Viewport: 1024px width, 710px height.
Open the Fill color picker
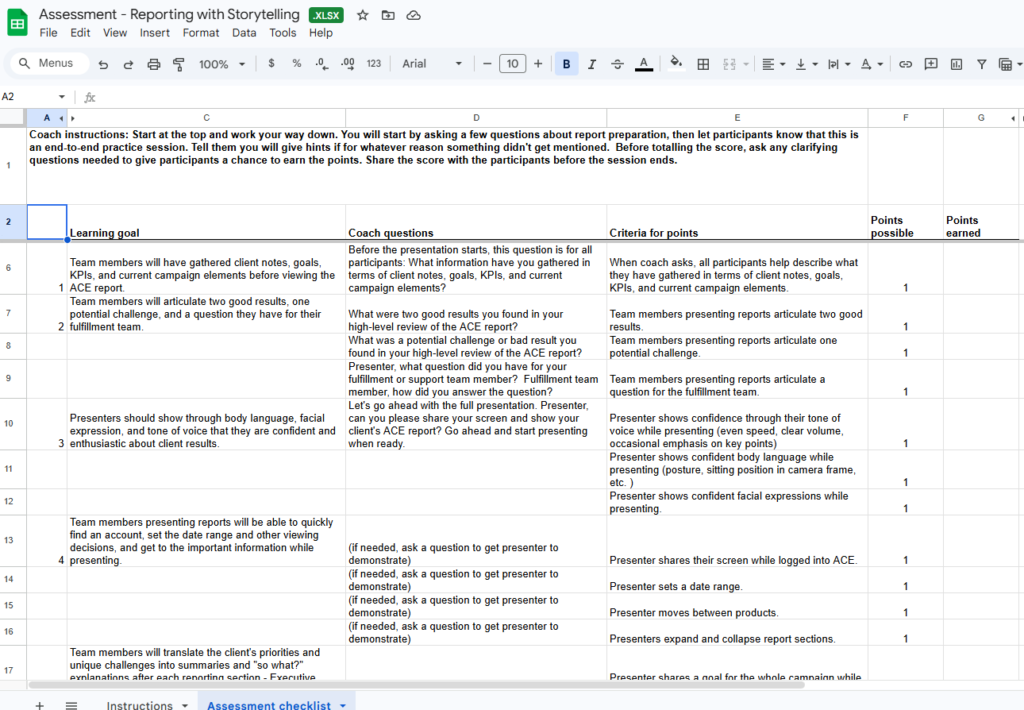point(676,63)
